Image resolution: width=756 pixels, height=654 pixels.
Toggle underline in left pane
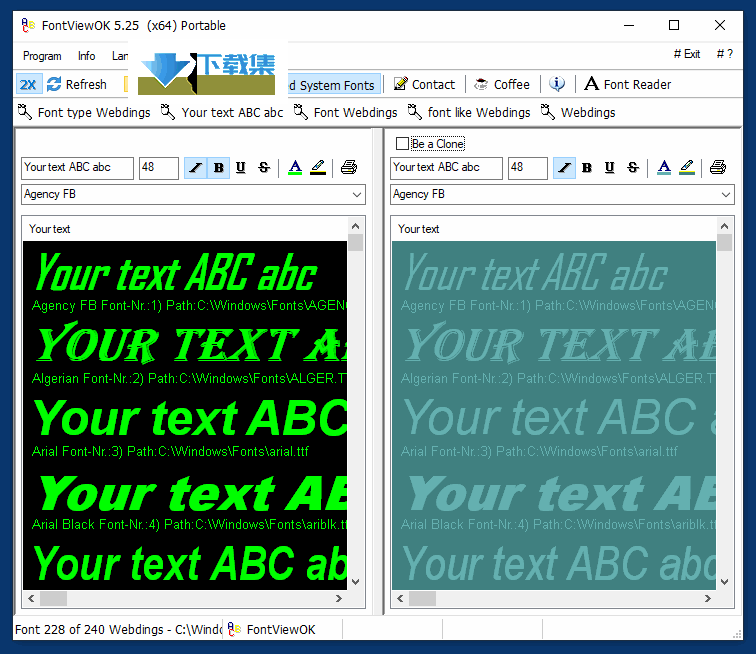click(241, 168)
